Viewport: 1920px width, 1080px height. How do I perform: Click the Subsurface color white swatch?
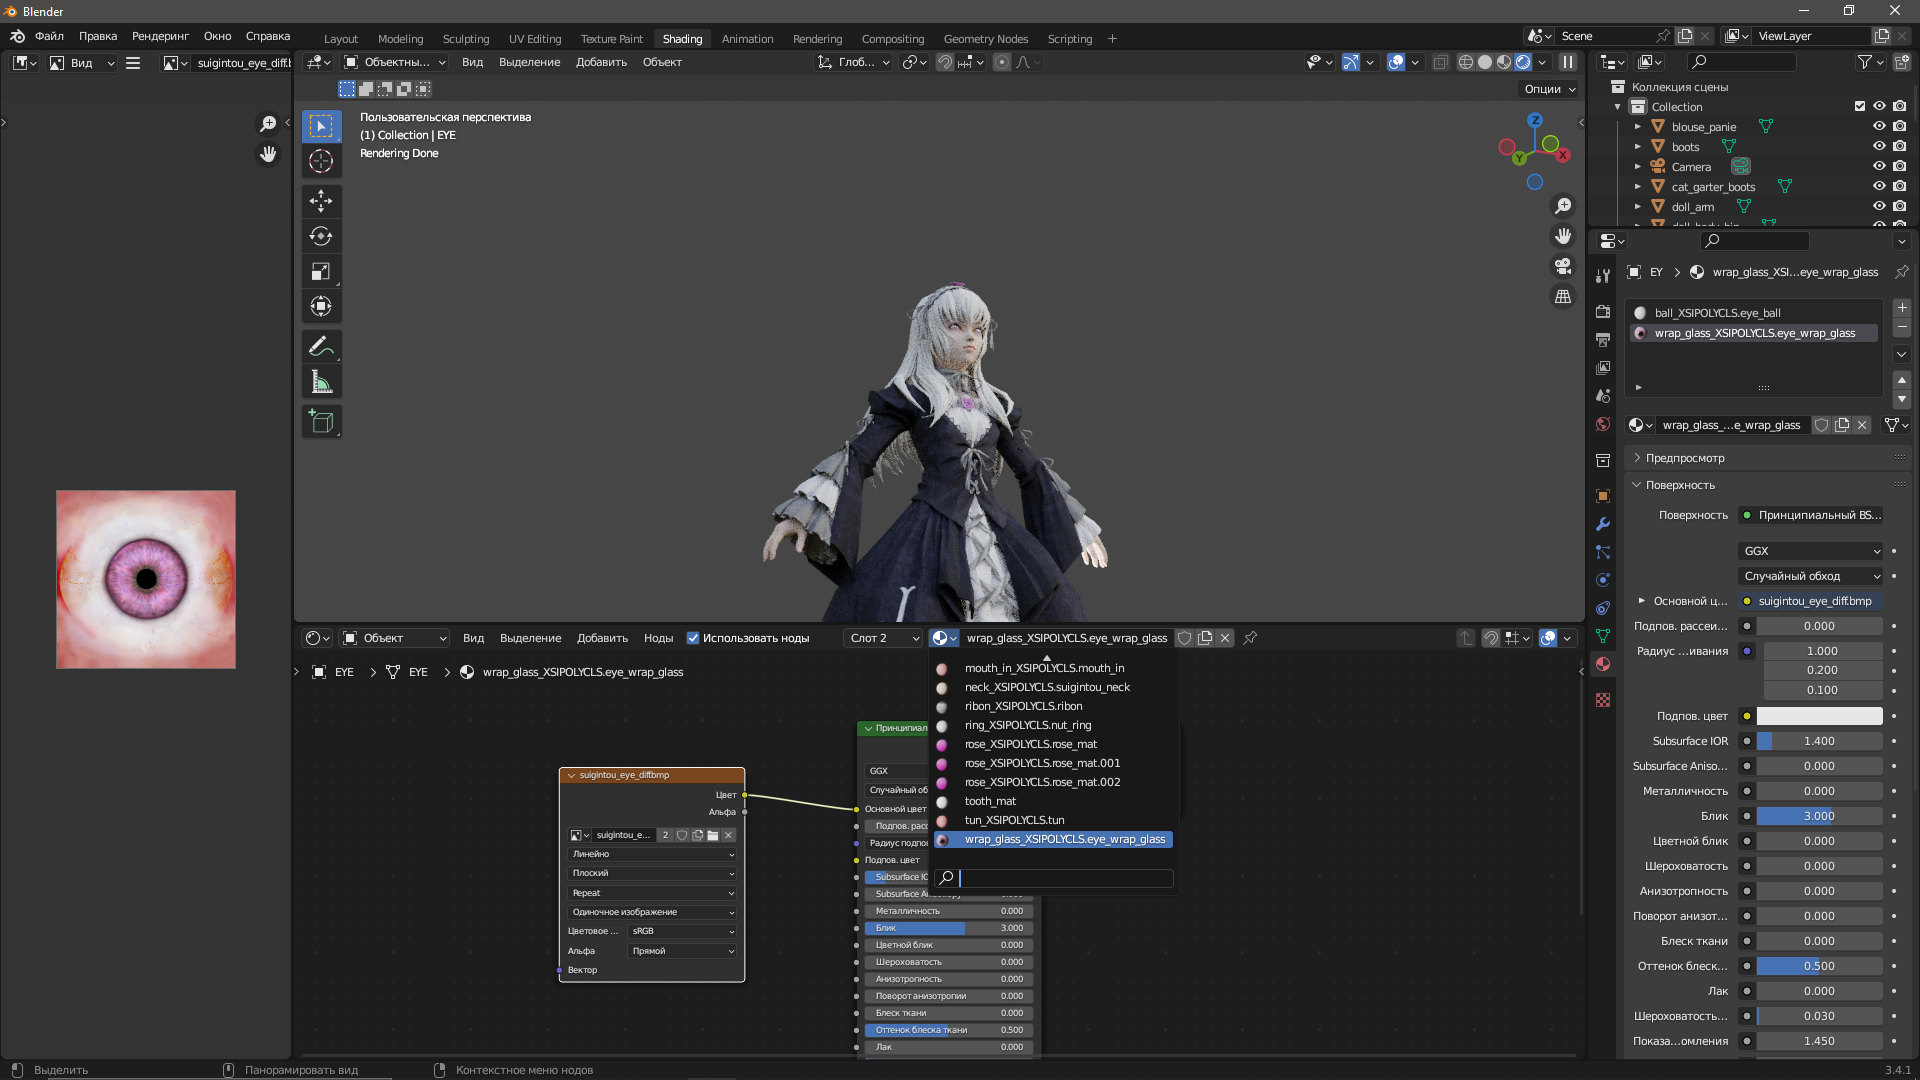(1819, 716)
